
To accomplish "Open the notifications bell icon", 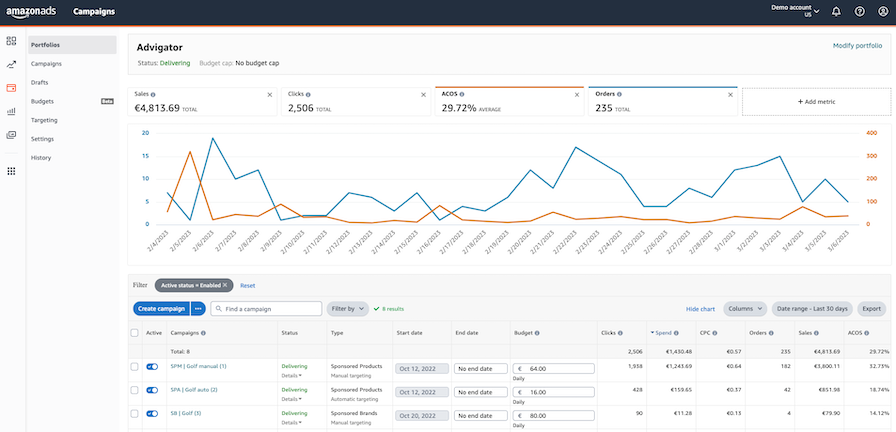I will point(836,12).
